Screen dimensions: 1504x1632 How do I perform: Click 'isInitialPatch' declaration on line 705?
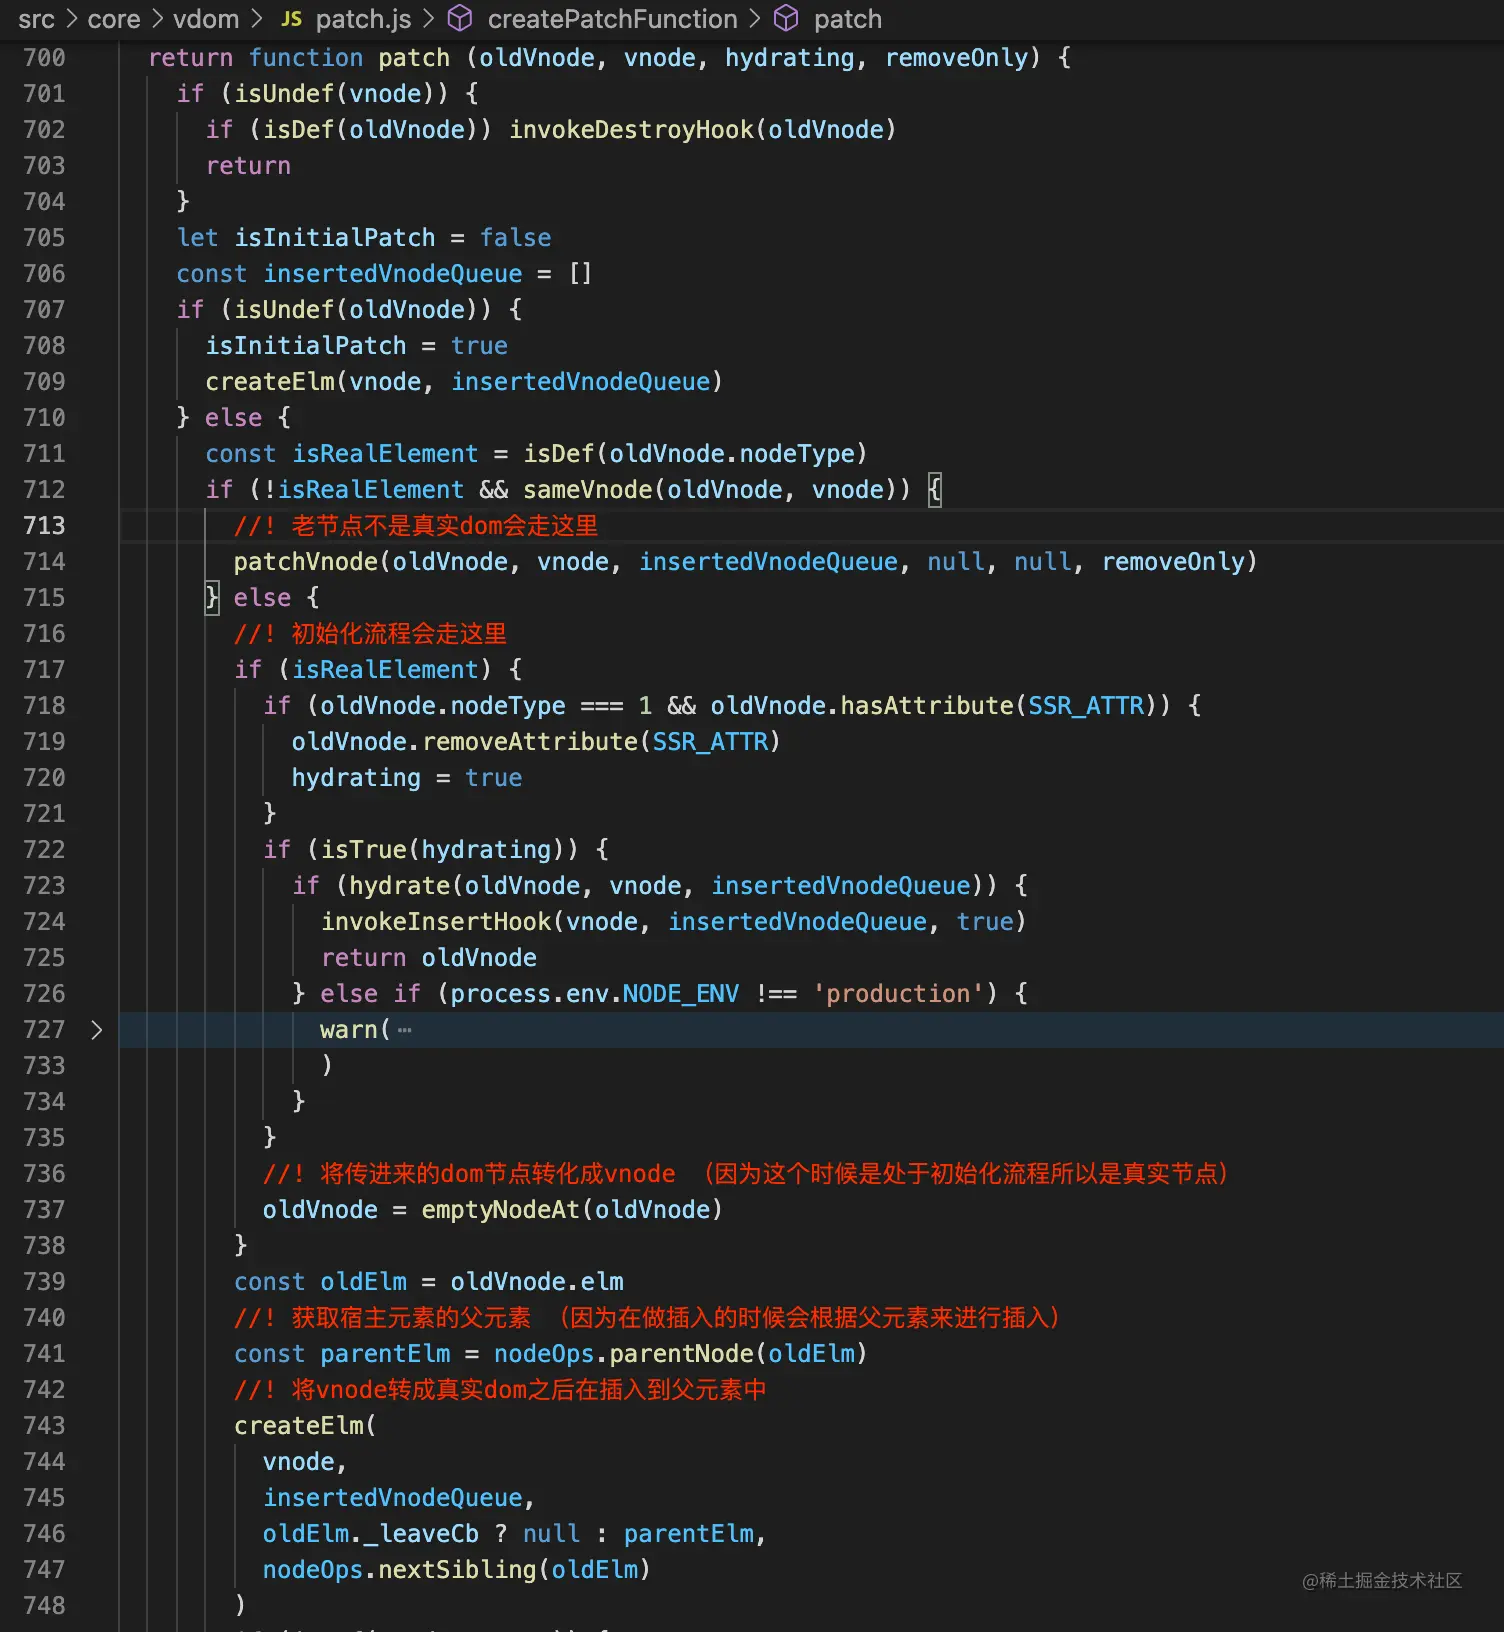tap(335, 238)
